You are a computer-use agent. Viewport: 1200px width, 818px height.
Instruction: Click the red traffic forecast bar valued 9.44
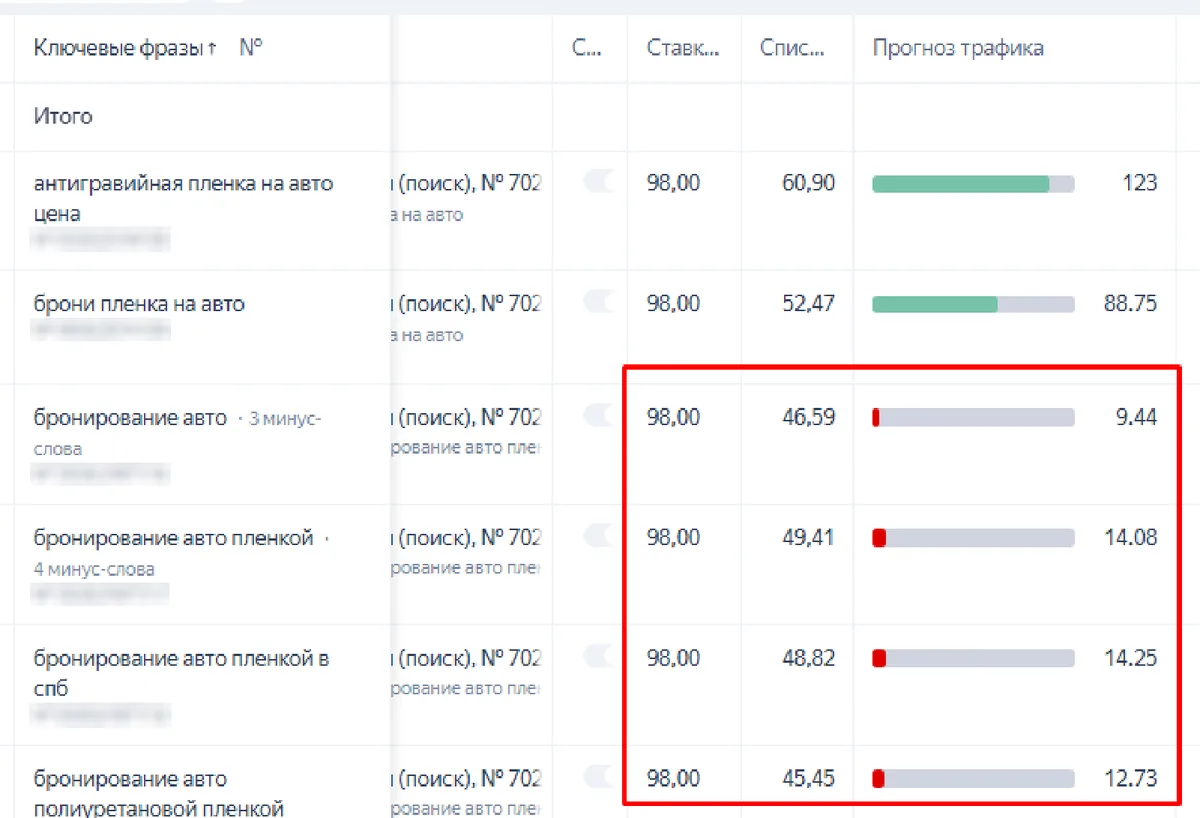point(973,418)
